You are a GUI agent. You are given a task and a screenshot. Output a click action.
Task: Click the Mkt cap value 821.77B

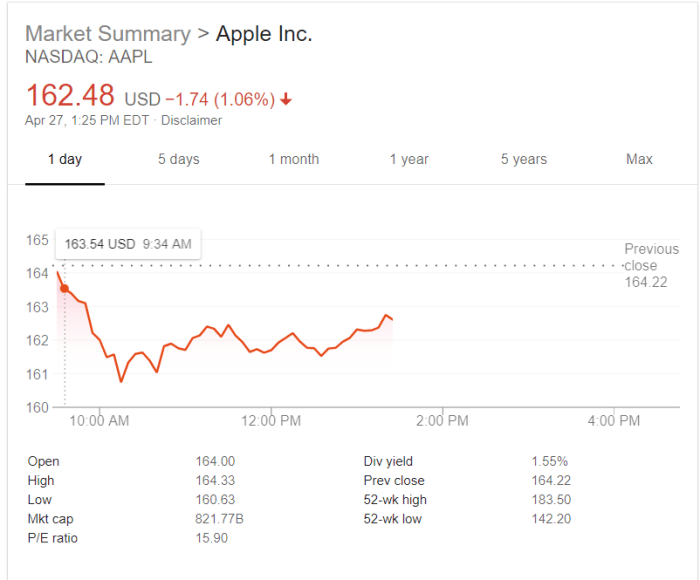pyautogui.click(x=220, y=519)
